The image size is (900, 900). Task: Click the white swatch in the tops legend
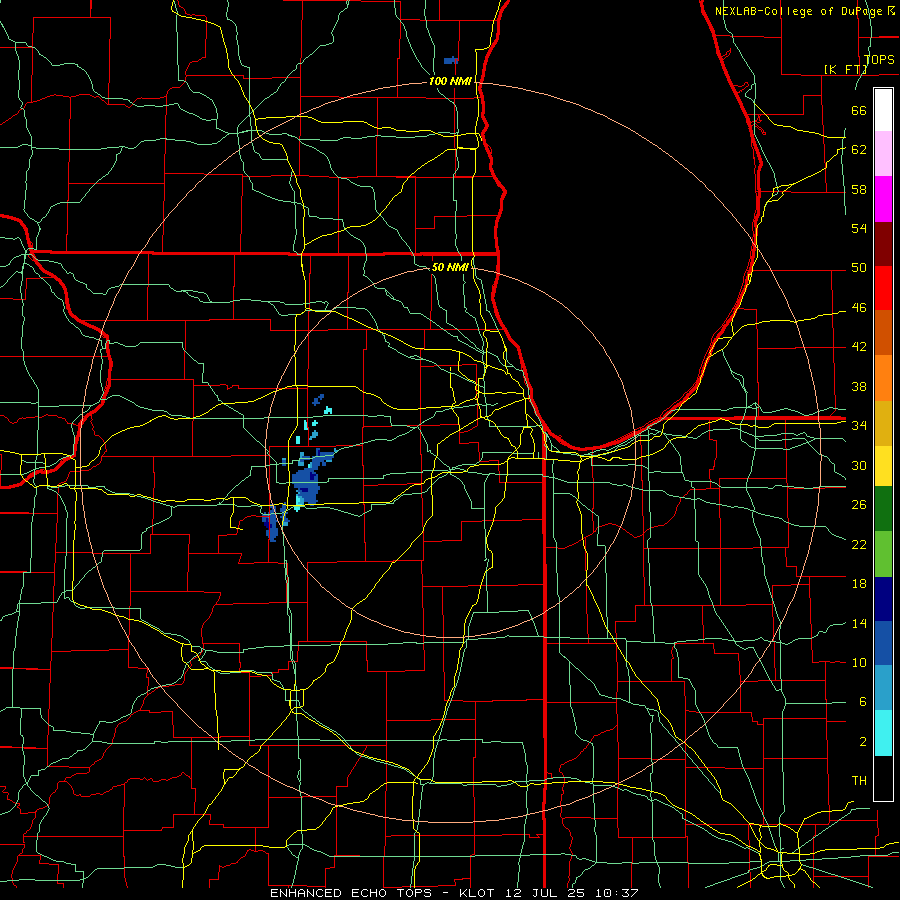click(883, 110)
